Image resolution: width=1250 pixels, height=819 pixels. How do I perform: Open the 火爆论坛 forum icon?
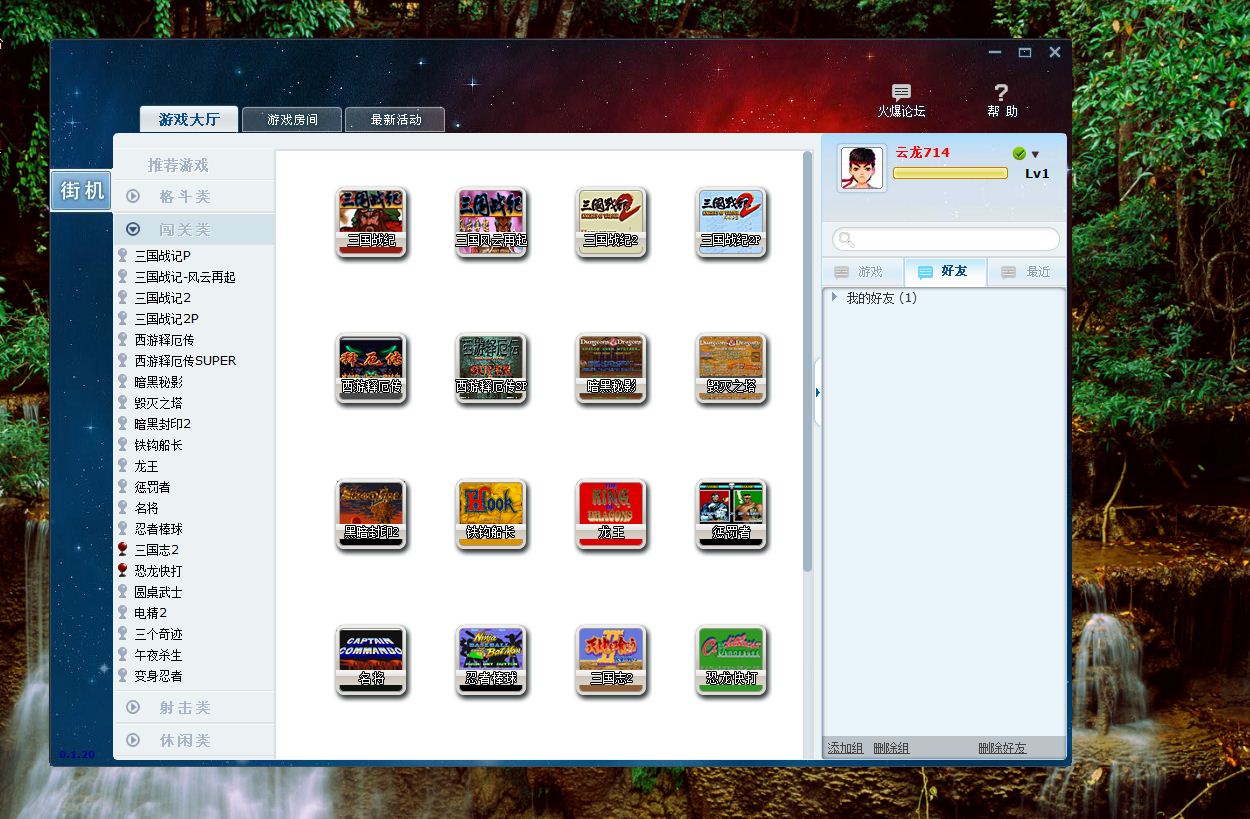901,101
